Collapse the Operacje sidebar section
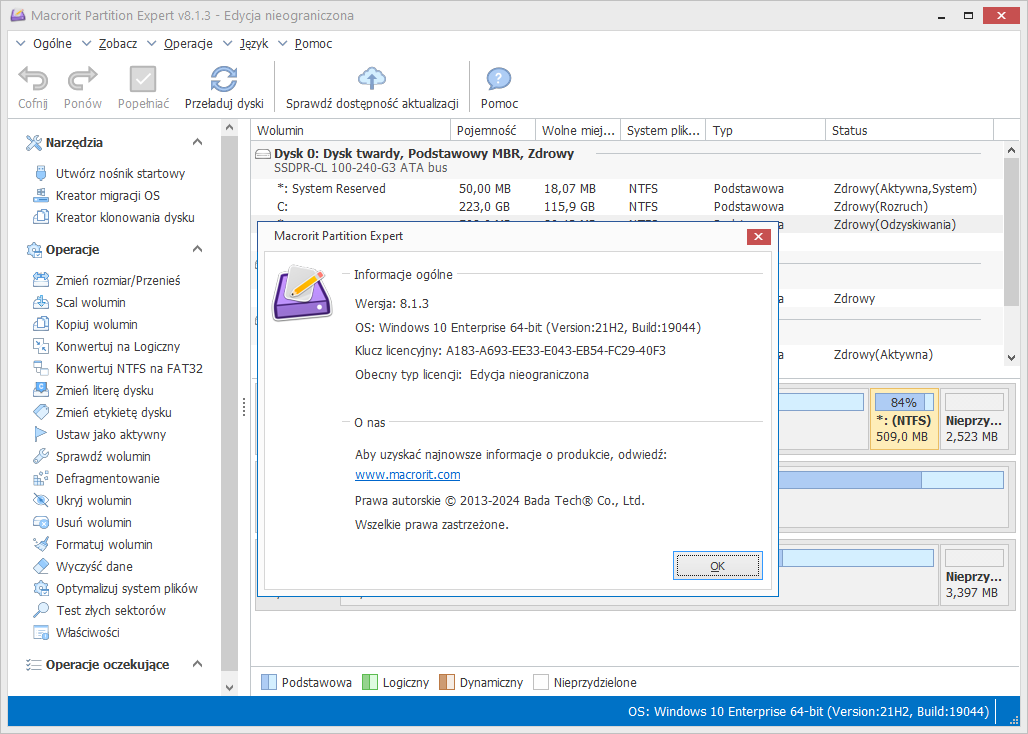Viewport: 1028px width, 734px height. (x=197, y=249)
